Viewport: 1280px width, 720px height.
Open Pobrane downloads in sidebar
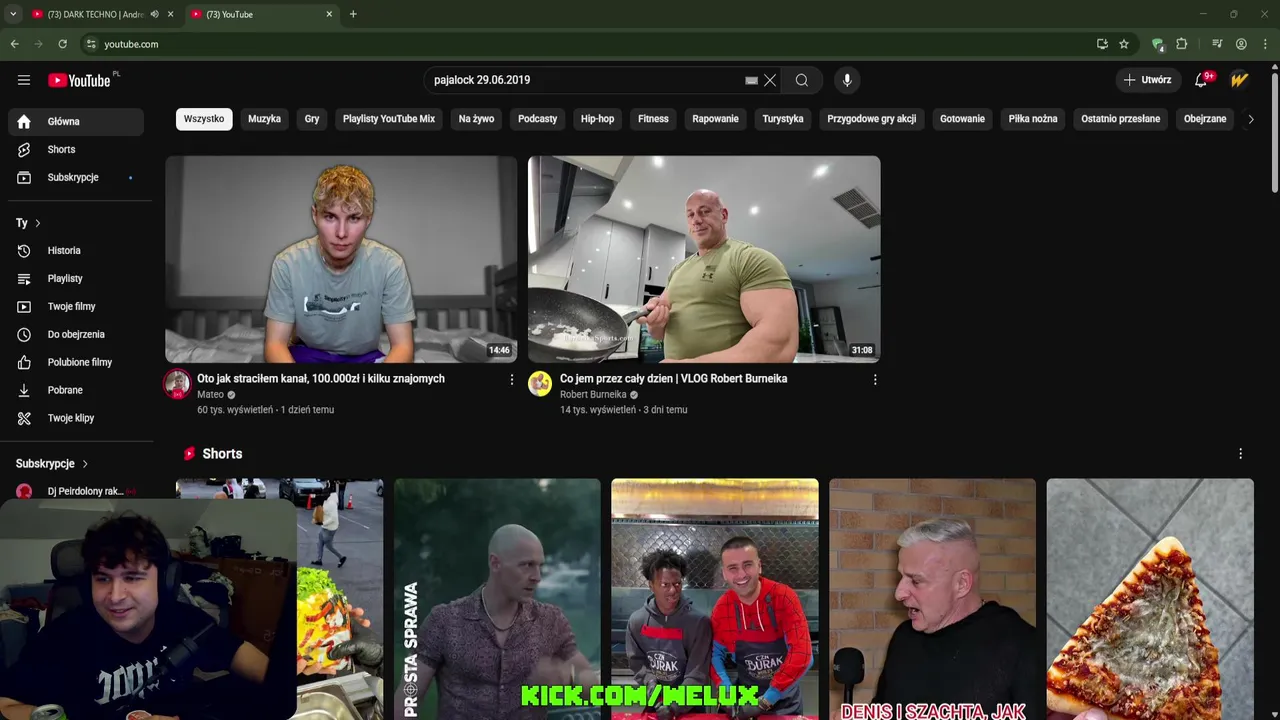point(76,390)
